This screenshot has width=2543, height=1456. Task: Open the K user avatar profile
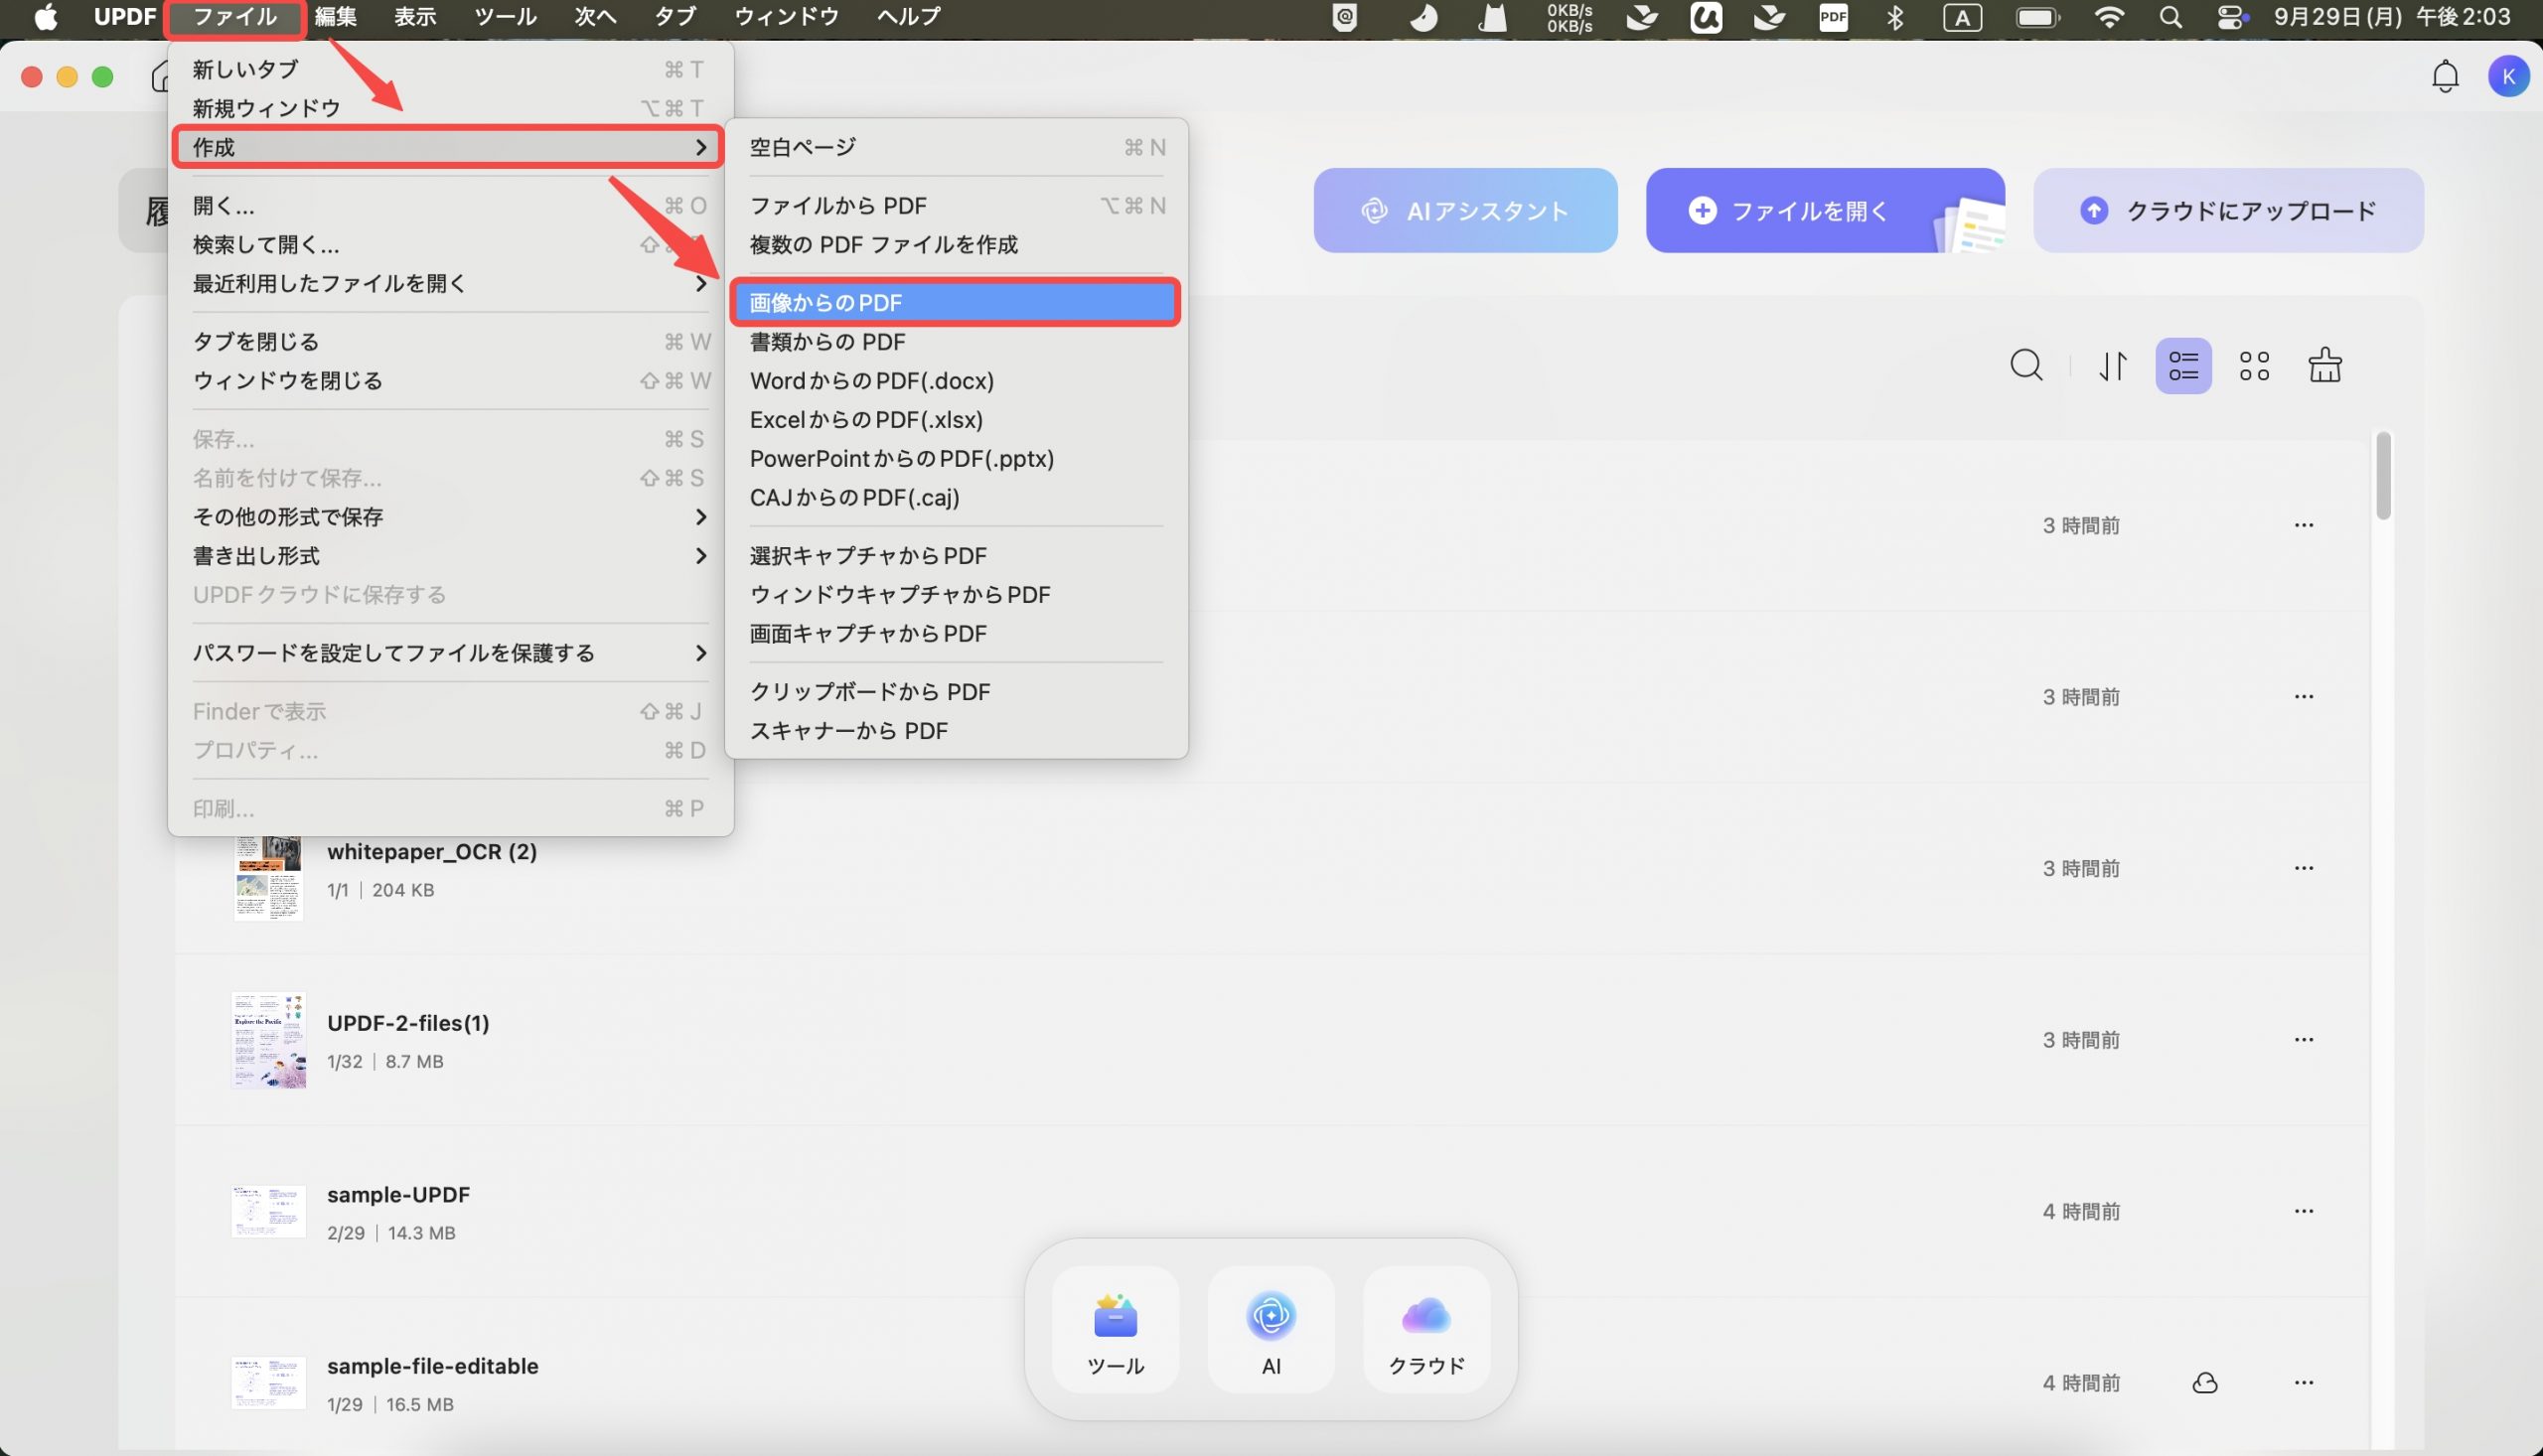point(2508,77)
